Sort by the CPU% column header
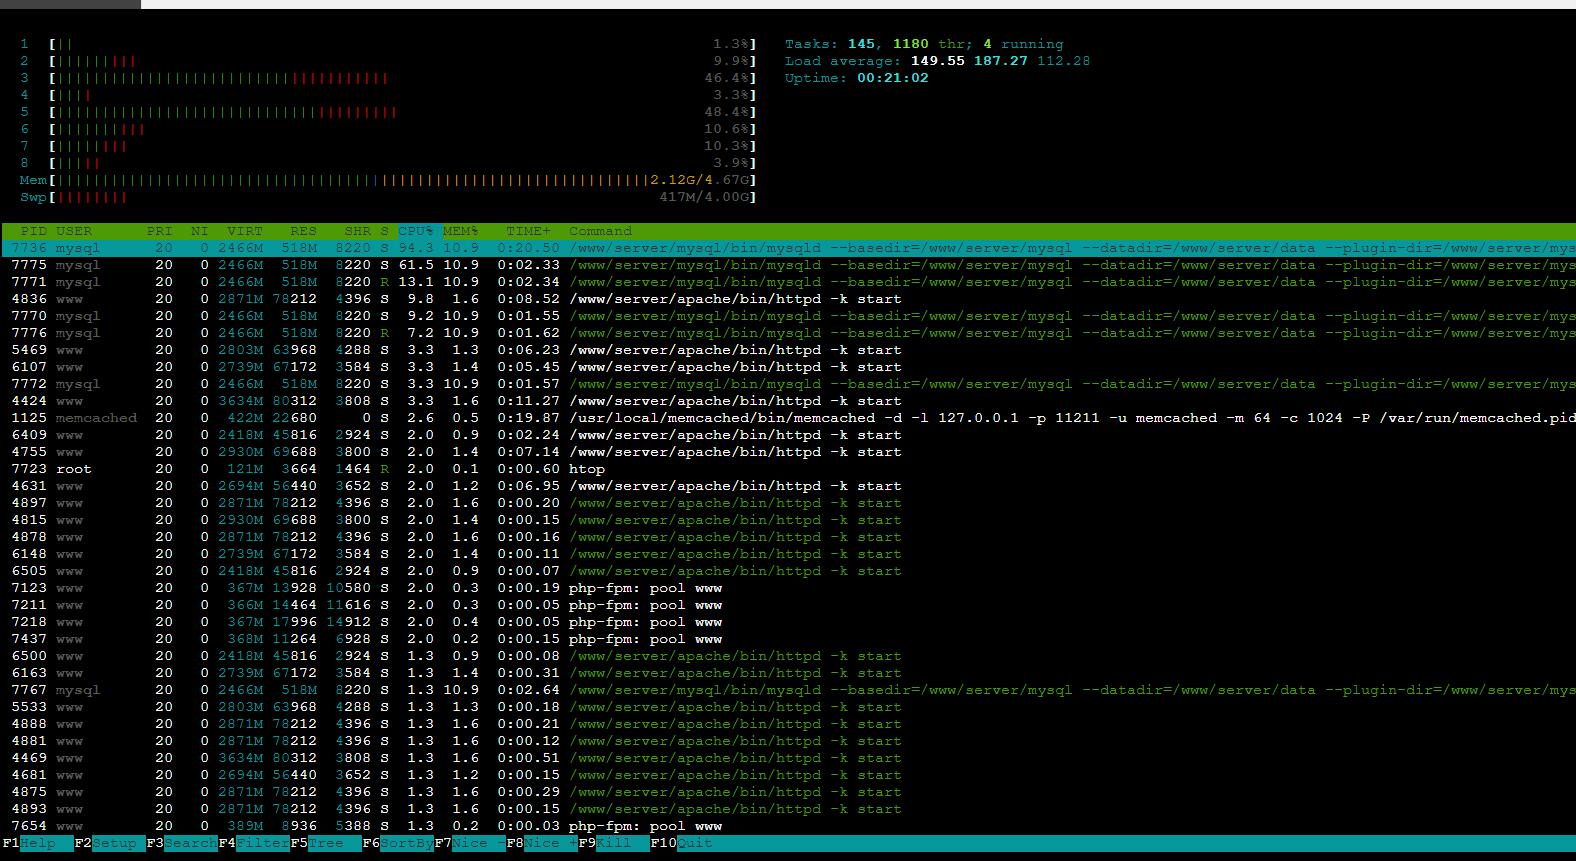The height and width of the screenshot is (861, 1576). [416, 231]
